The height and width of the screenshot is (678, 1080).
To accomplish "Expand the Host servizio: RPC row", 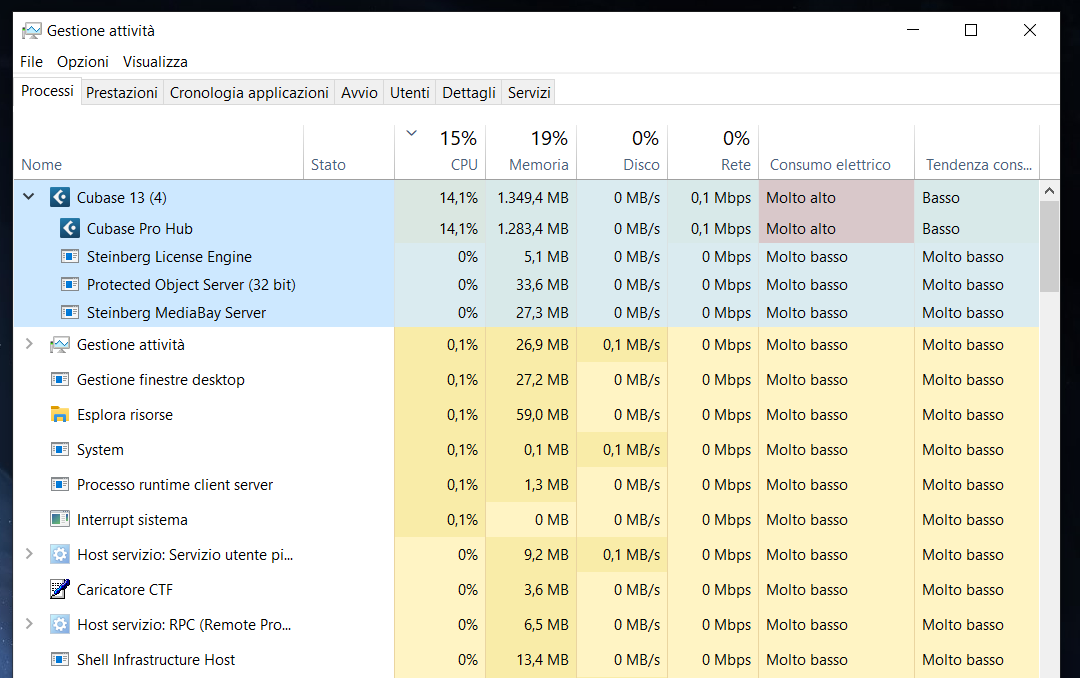I will (x=29, y=625).
